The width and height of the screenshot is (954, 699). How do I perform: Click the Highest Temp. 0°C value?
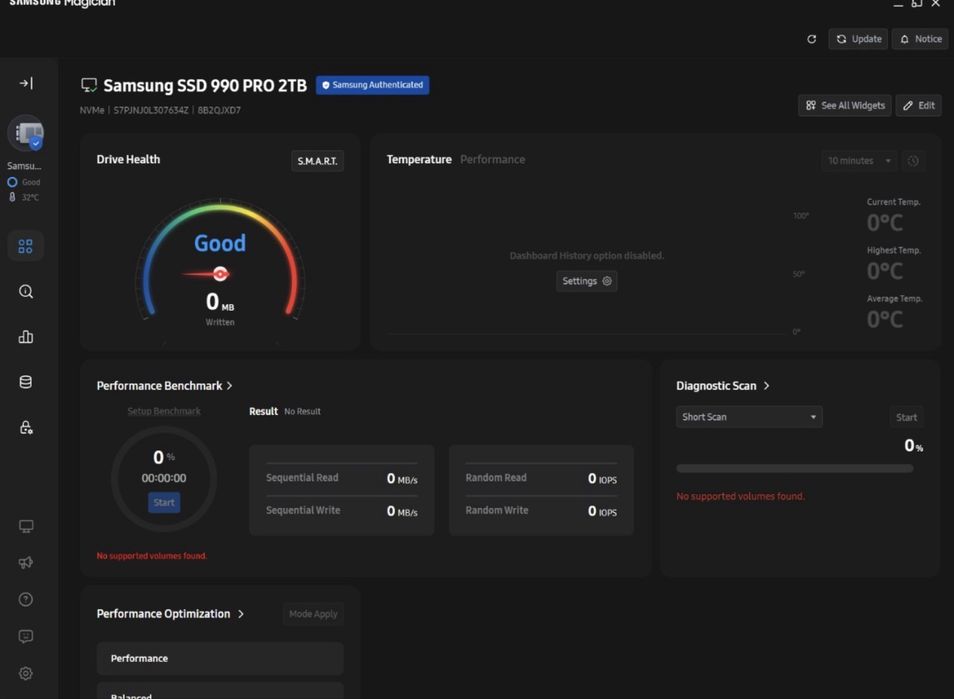click(x=885, y=271)
